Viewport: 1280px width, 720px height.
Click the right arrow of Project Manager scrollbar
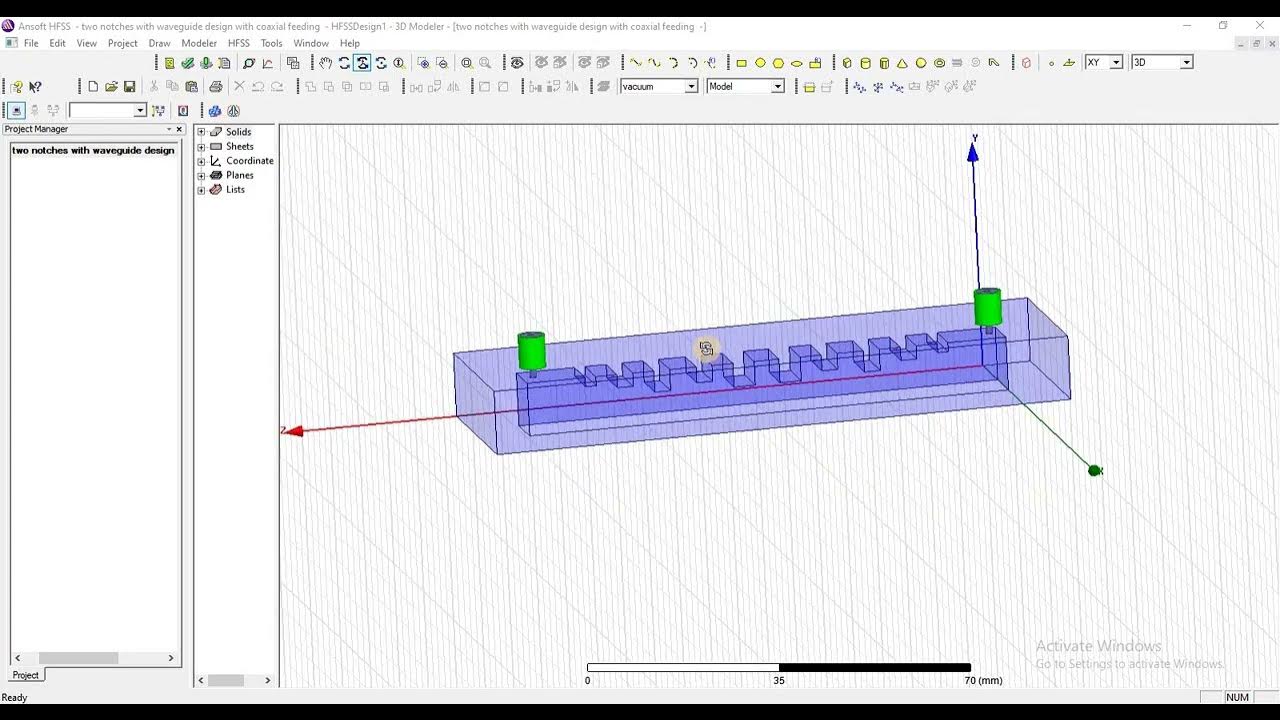click(x=171, y=658)
